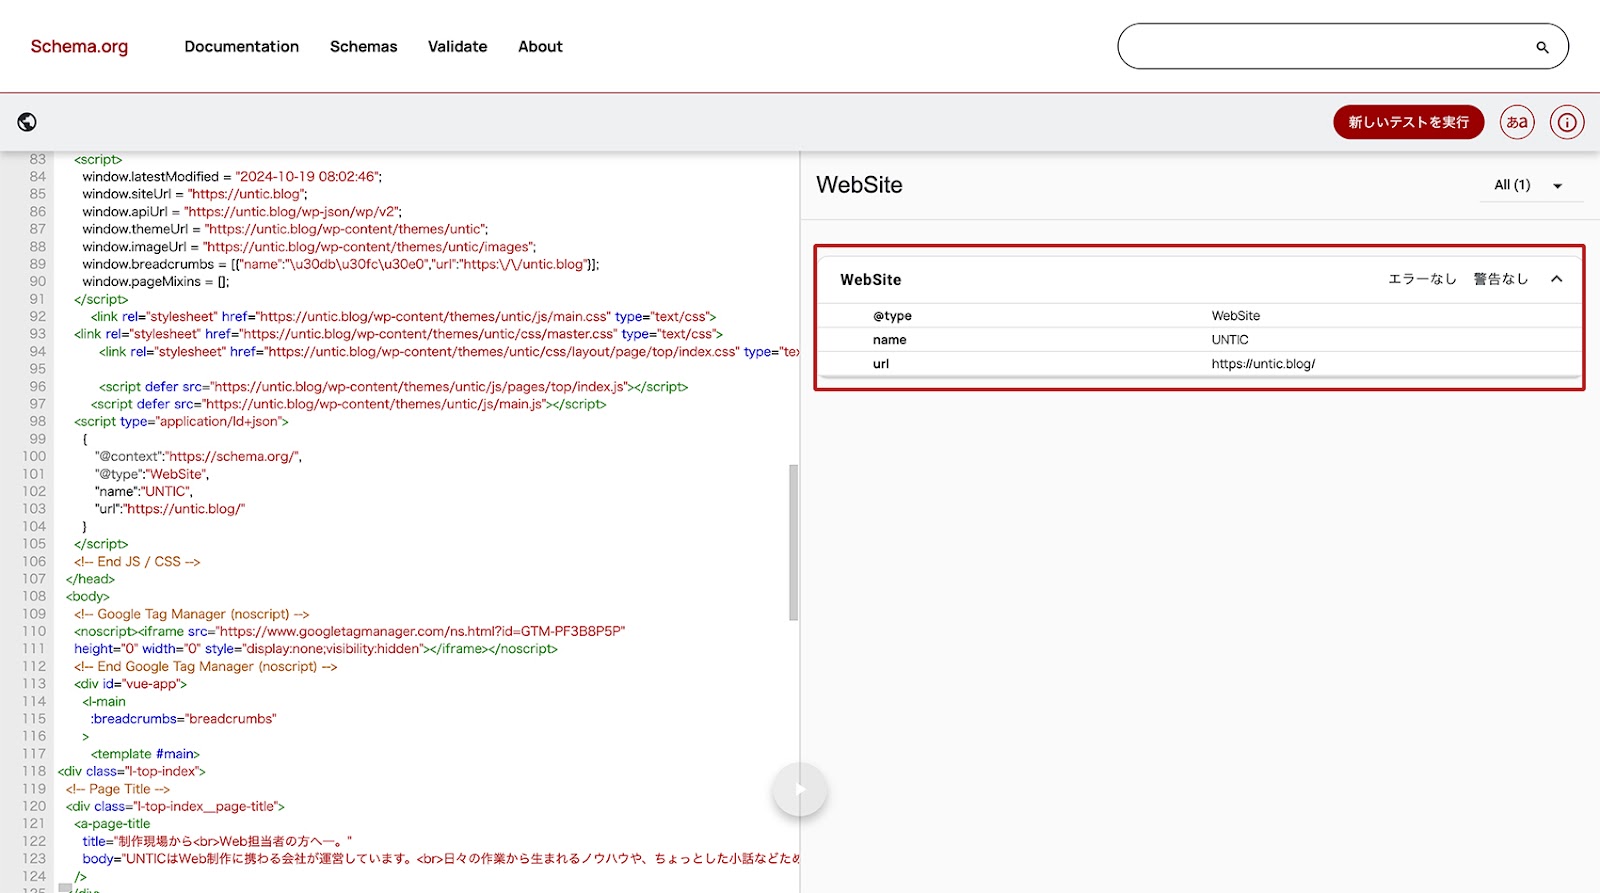Go to the Validate page
The image size is (1600, 893).
(x=458, y=46)
